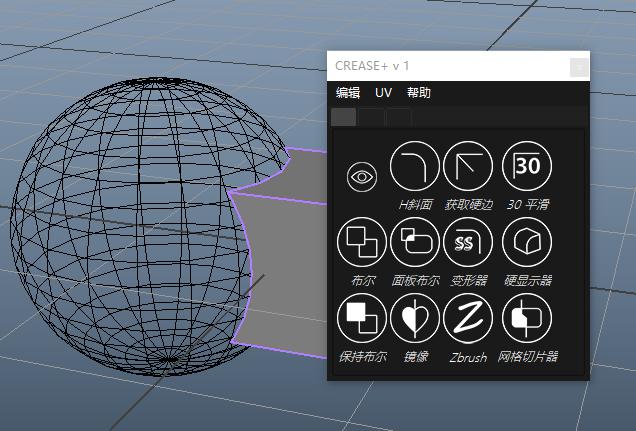Click the 网格切片器 mesh slicer icon
Screen dimensions: 636x431
[x=526, y=319]
